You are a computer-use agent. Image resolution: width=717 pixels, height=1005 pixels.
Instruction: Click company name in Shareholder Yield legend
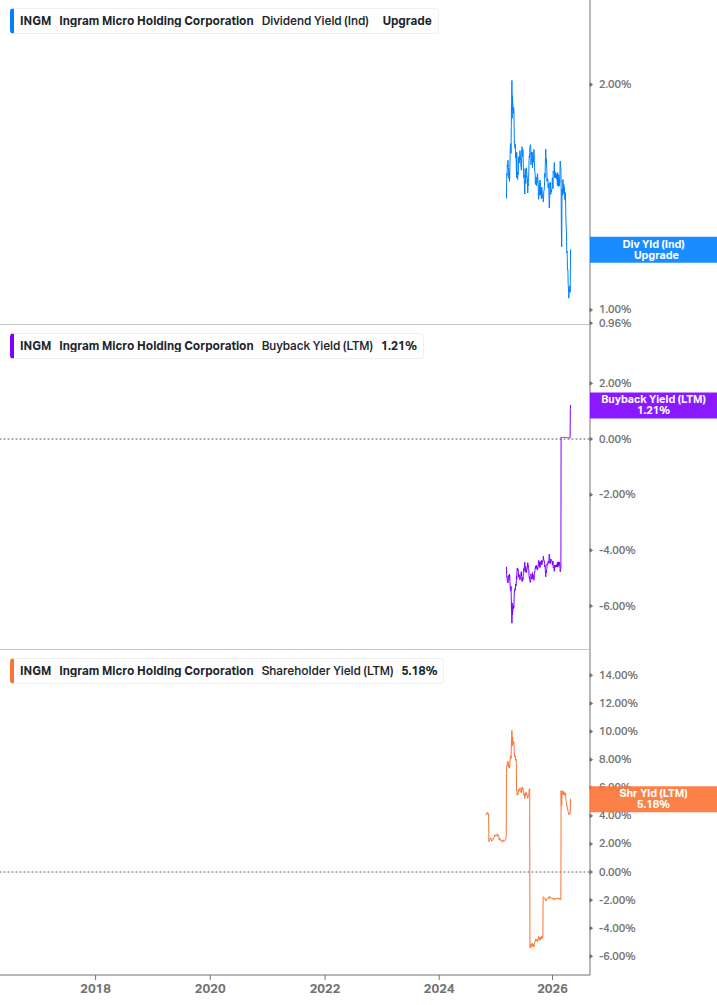coord(156,671)
